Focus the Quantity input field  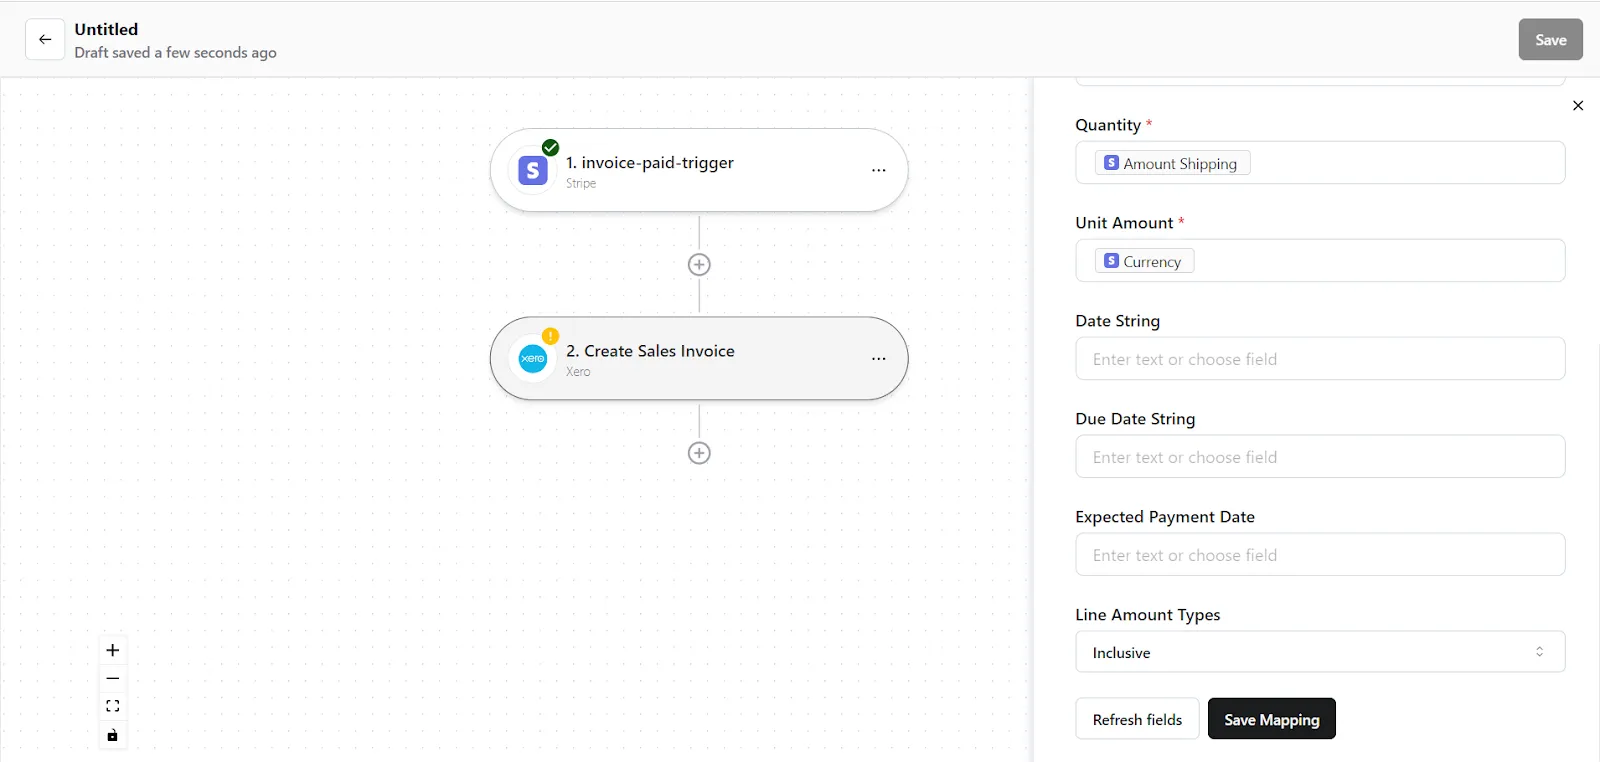click(1320, 163)
